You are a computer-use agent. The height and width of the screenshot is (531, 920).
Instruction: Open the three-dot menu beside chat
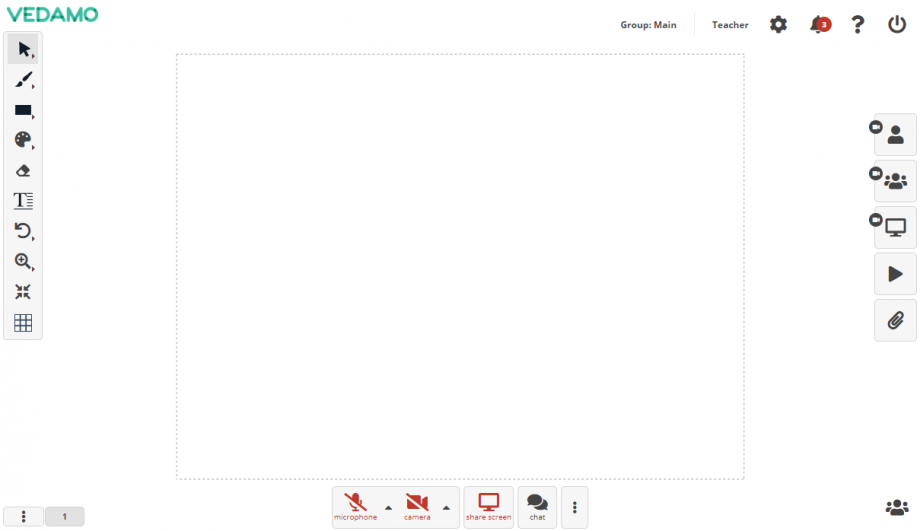(575, 507)
